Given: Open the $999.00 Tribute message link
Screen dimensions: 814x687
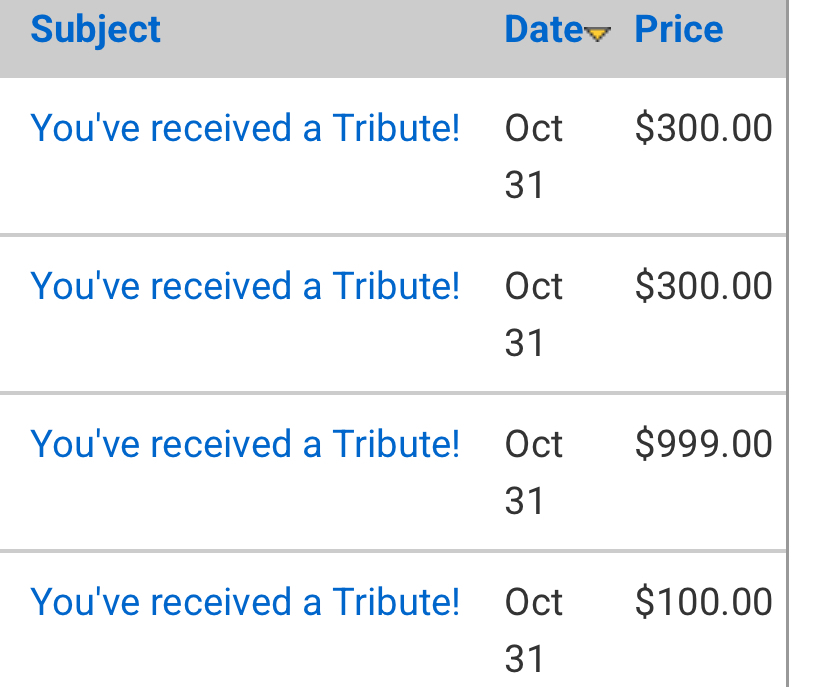Looking at the screenshot, I should pyautogui.click(x=245, y=444).
